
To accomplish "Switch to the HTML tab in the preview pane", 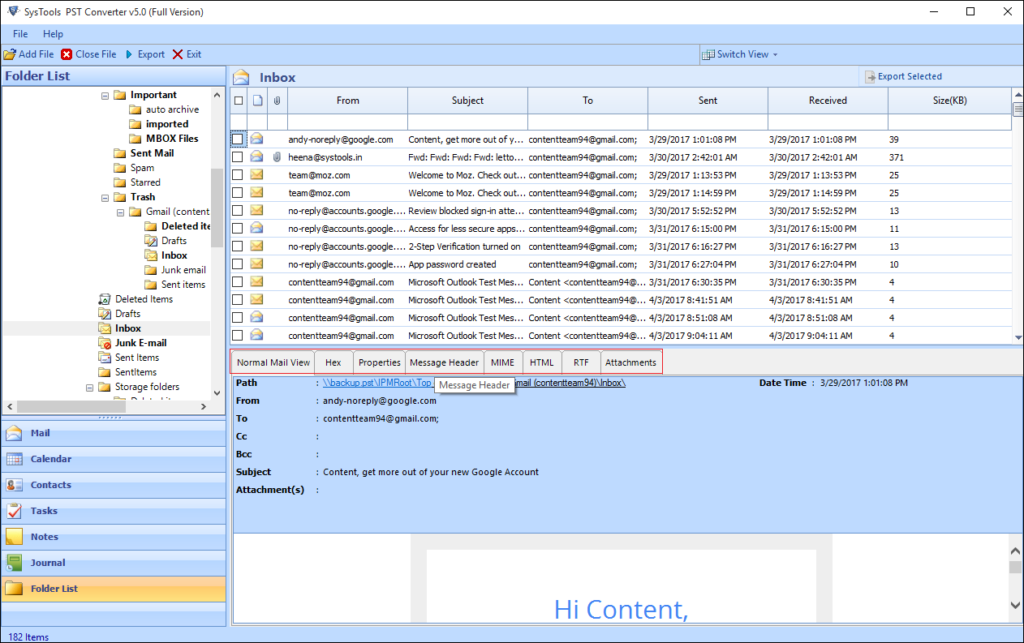I will (541, 362).
